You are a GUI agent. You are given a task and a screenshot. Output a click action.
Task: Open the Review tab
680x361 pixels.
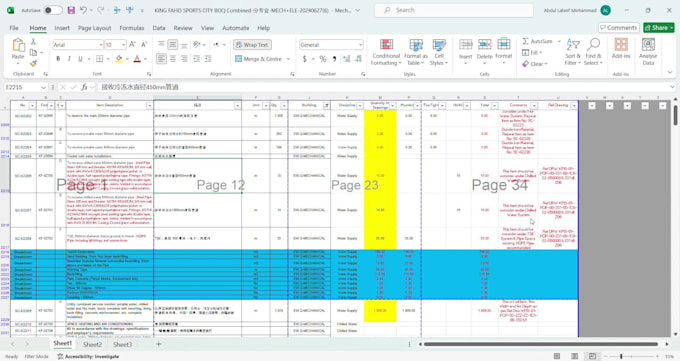(x=183, y=28)
